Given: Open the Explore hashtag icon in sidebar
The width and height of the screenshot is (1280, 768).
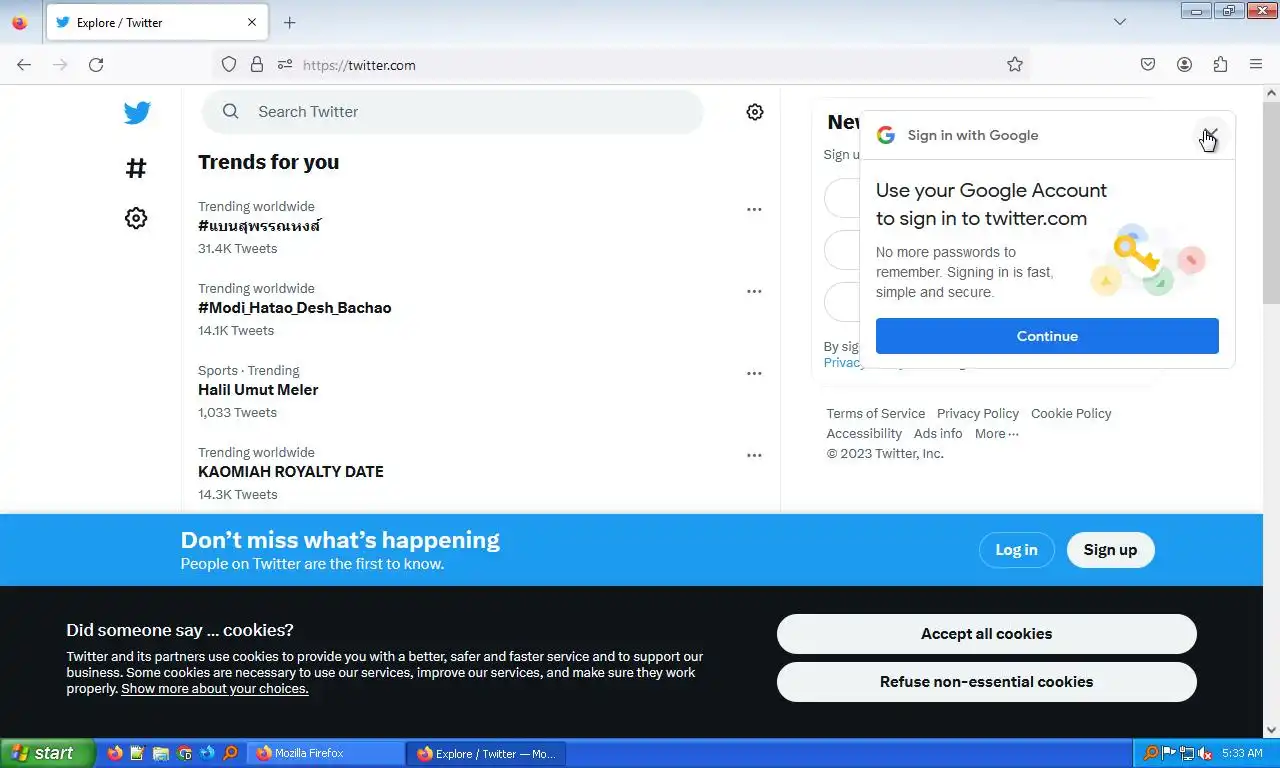Looking at the screenshot, I should 136,168.
